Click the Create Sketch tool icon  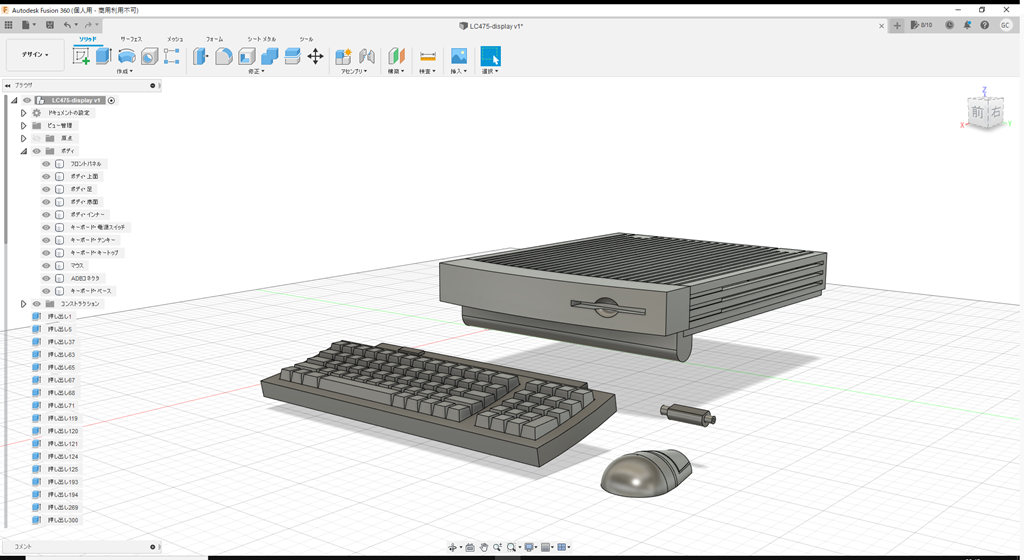click(82, 57)
